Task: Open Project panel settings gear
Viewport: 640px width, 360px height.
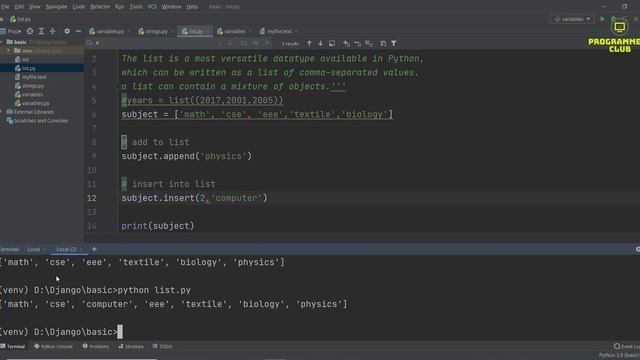Action: (x=67, y=31)
